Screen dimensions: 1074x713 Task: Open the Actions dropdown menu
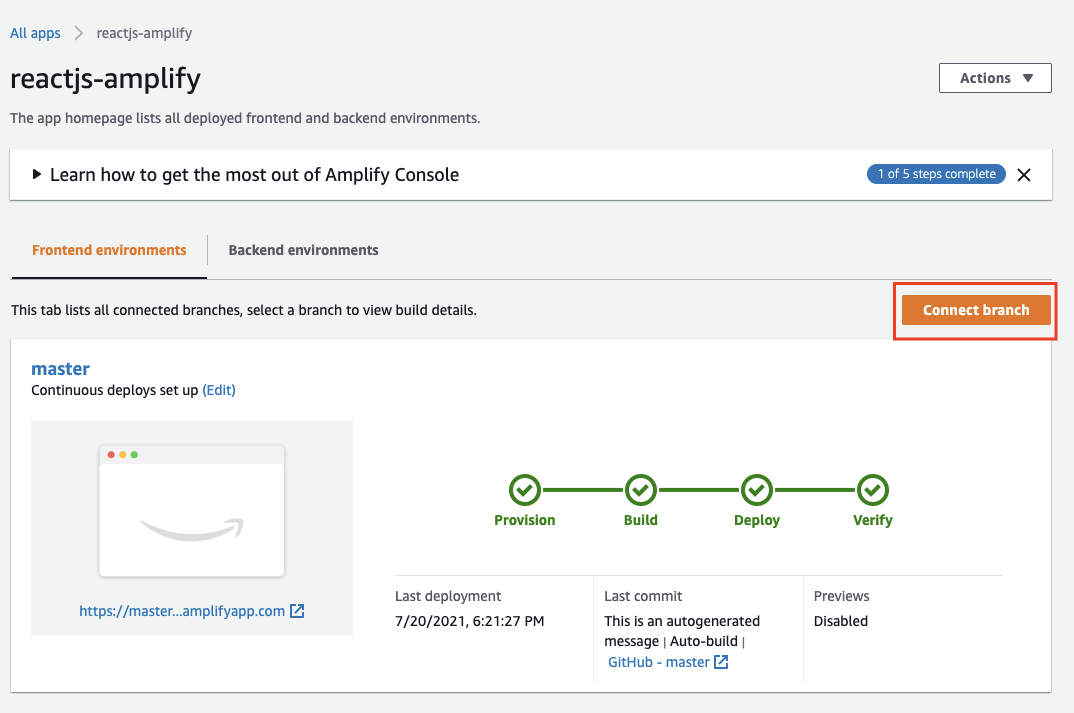click(994, 77)
